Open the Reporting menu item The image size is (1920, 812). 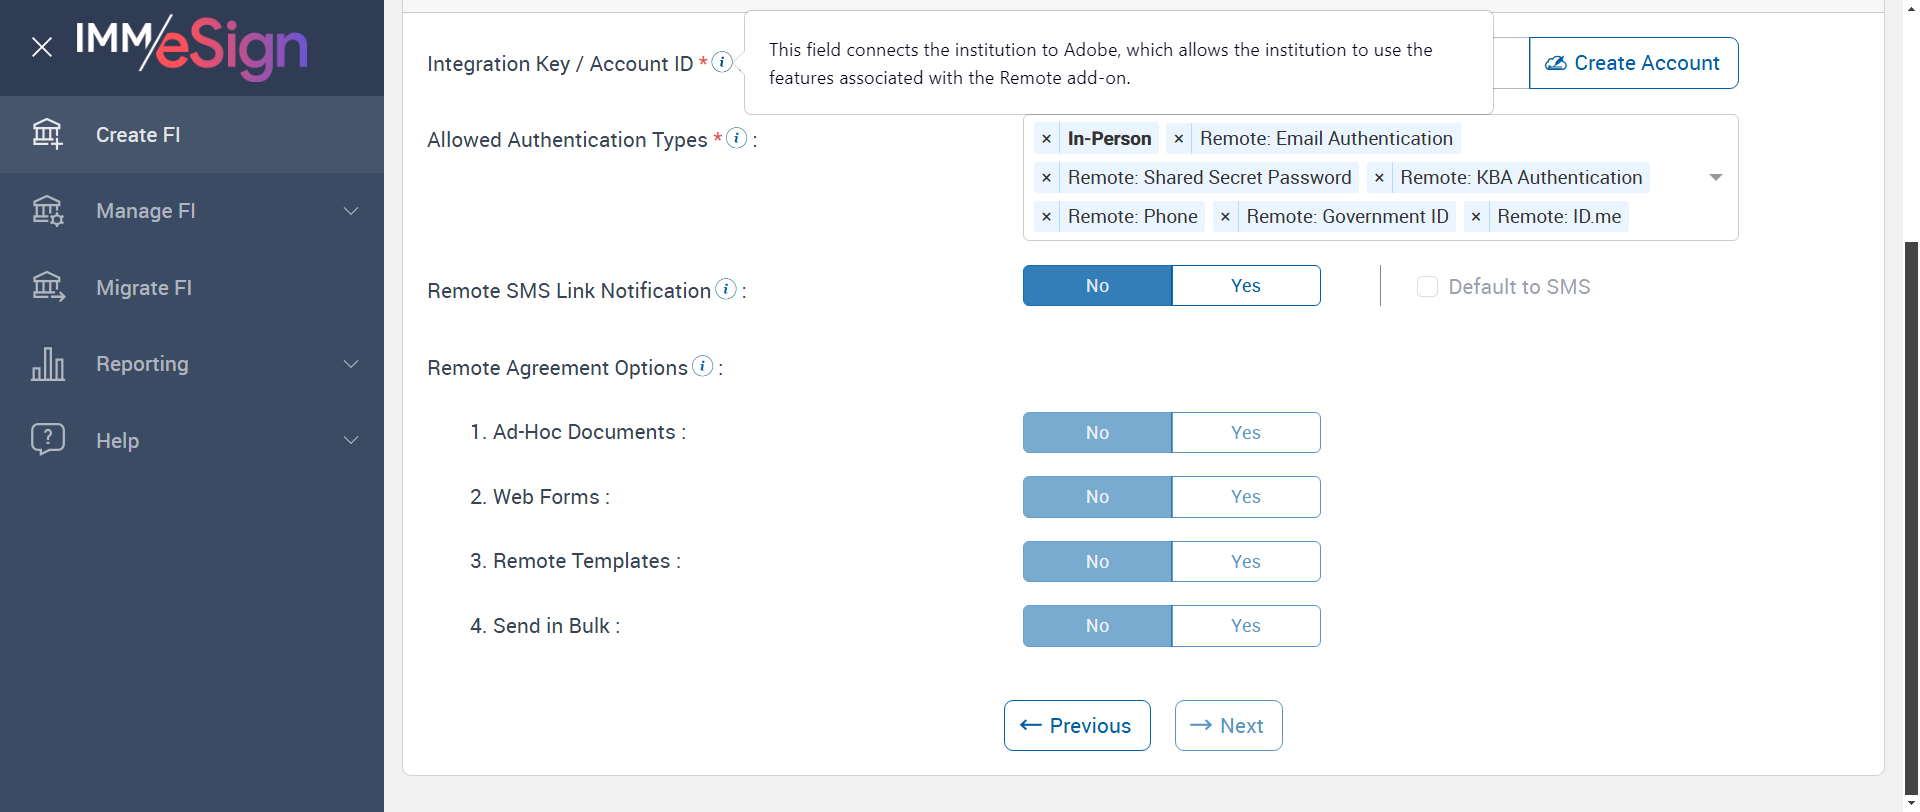[142, 364]
